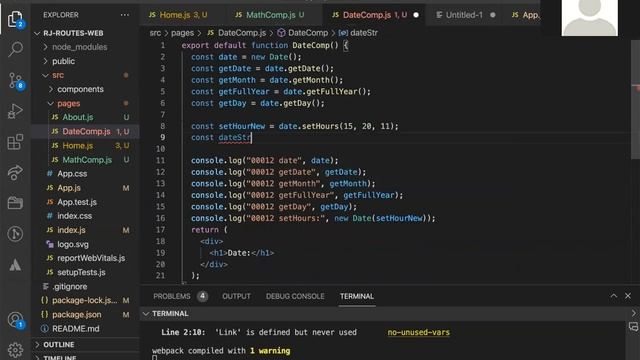The height and width of the screenshot is (360, 640).
Task: Open Source Control view with badge
Action: [15, 80]
